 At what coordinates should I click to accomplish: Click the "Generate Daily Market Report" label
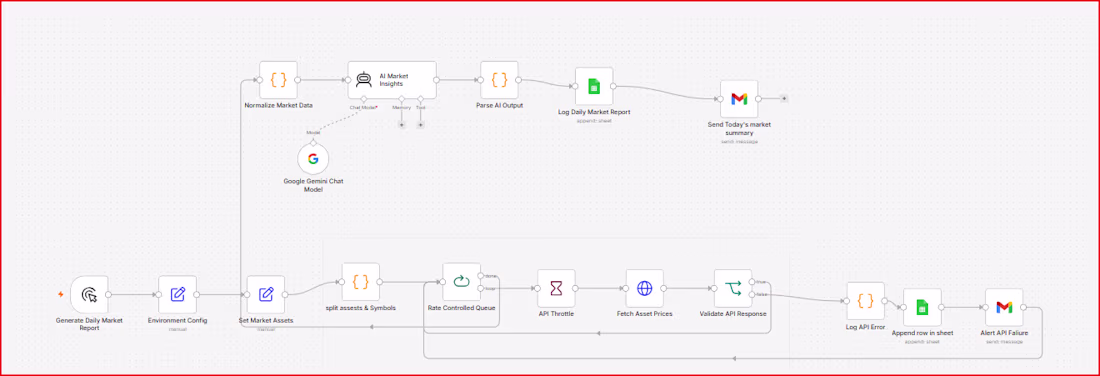(x=90, y=323)
